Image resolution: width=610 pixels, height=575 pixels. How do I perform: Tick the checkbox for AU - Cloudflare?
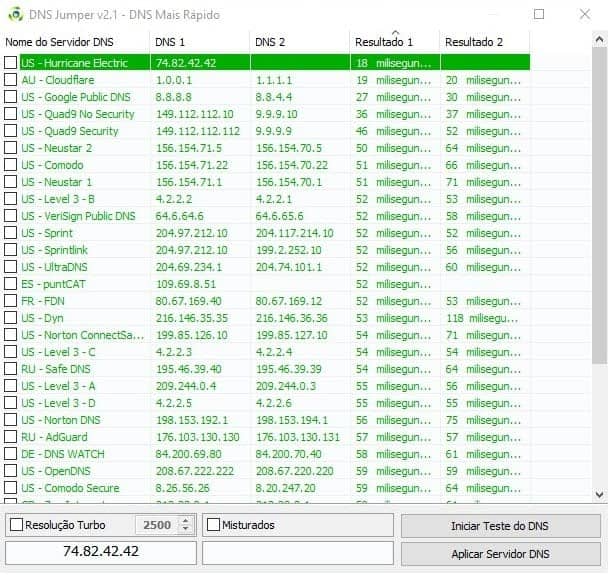tap(11, 79)
